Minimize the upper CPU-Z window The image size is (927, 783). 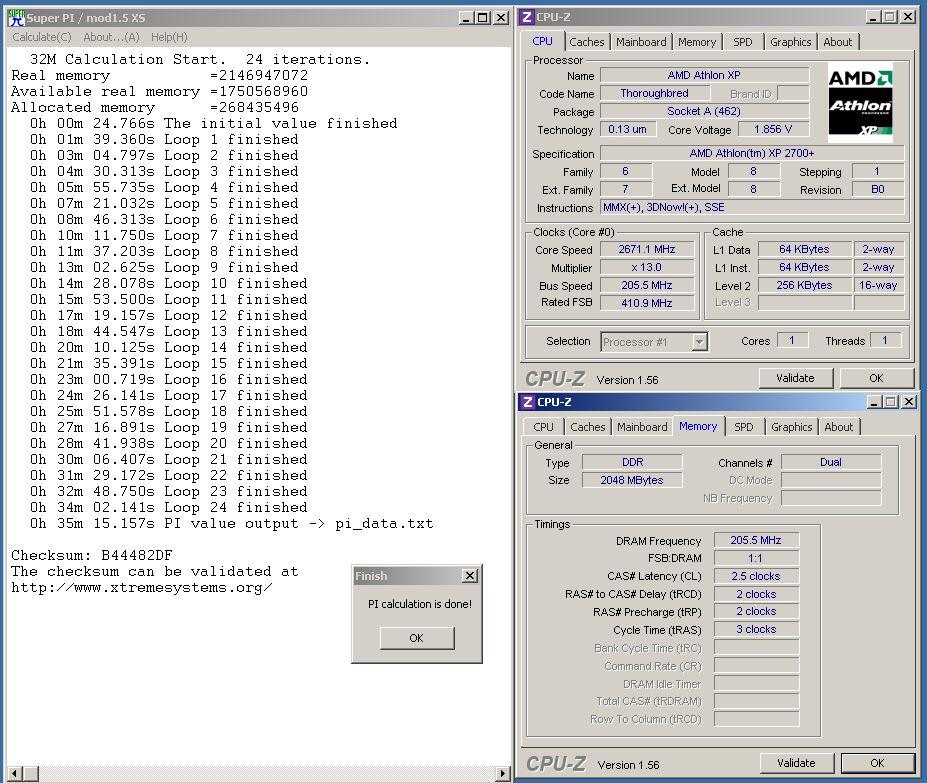pos(874,17)
